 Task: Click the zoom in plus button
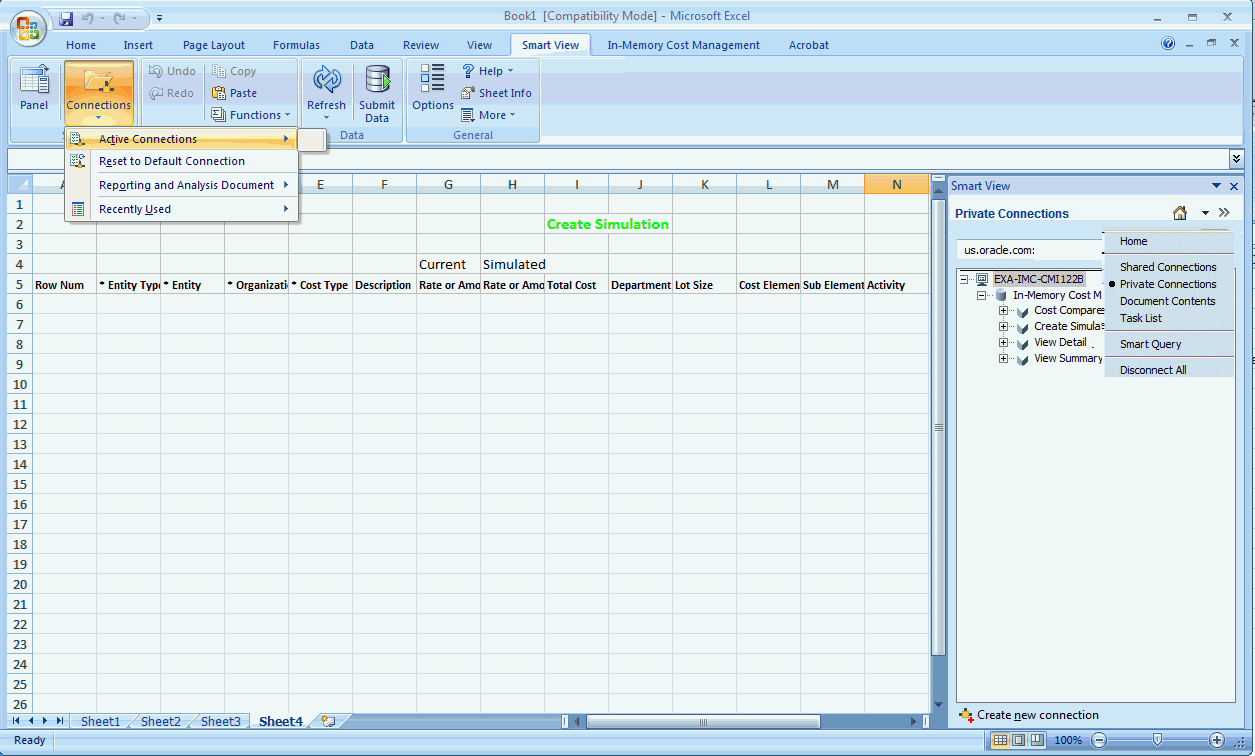point(1217,740)
